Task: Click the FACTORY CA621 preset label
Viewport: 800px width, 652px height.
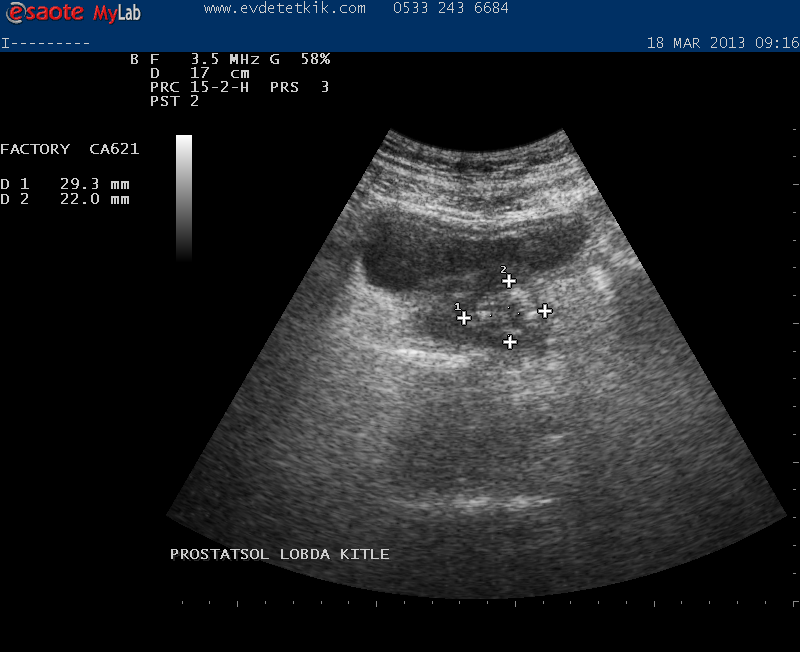Action: pos(69,149)
